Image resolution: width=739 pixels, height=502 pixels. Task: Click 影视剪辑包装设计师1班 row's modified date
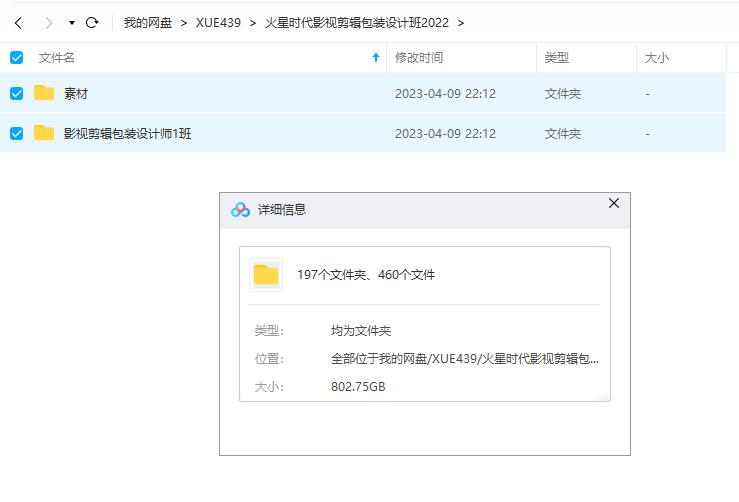click(445, 133)
